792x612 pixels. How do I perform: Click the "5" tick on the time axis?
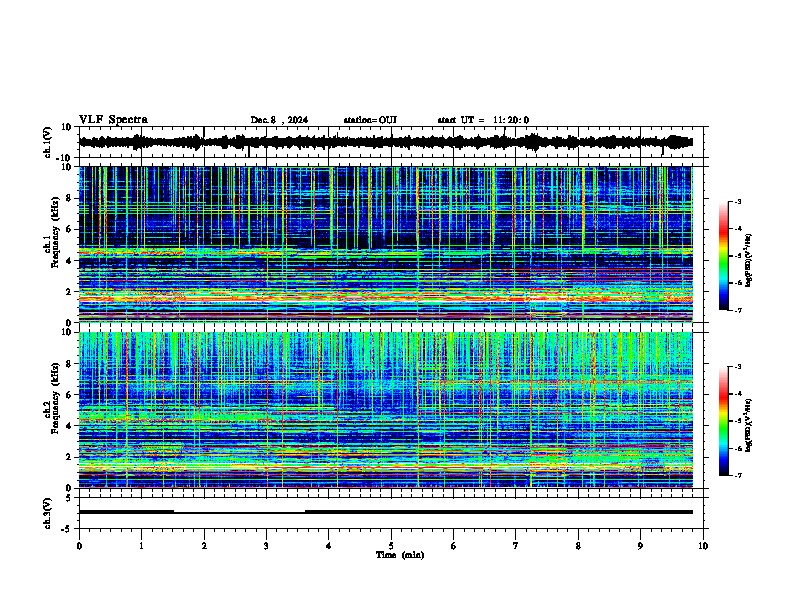click(391, 546)
